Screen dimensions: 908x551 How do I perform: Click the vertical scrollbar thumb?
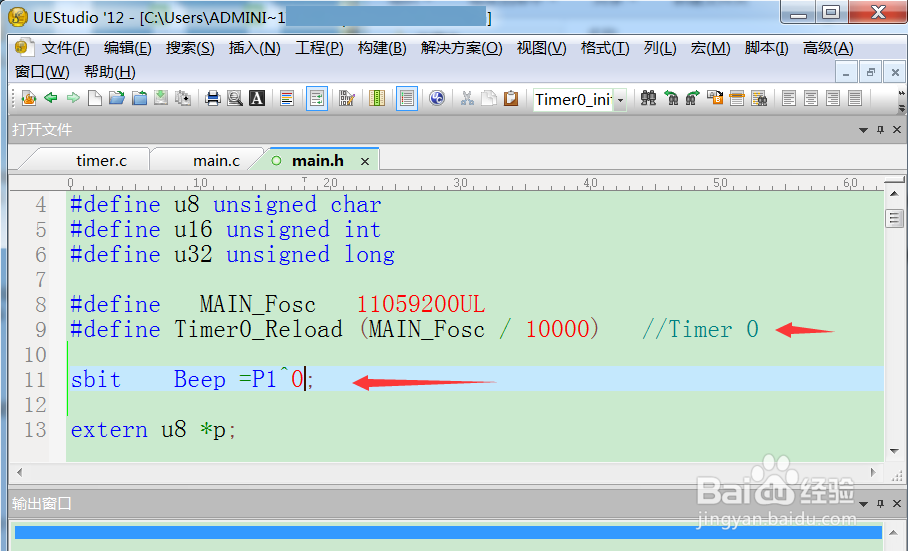pos(894,219)
